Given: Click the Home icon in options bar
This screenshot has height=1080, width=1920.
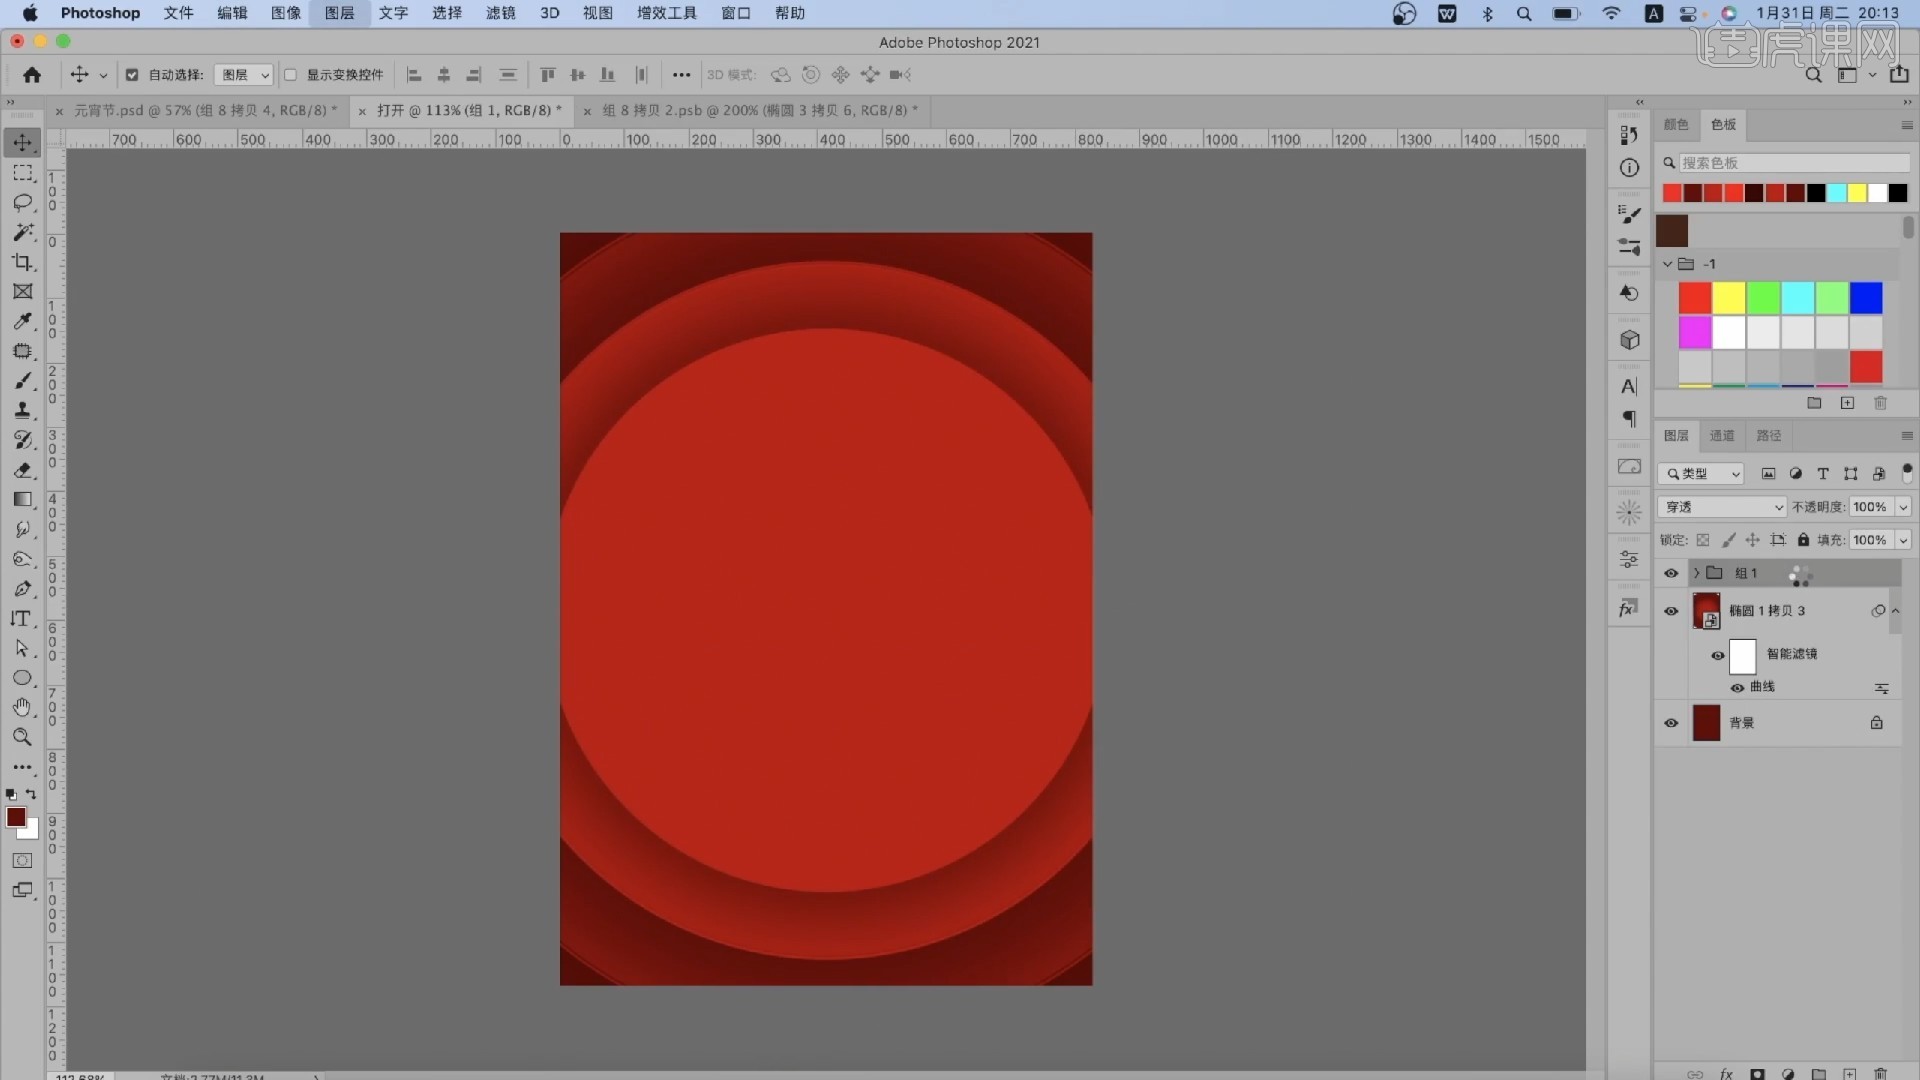Looking at the screenshot, I should click(32, 75).
